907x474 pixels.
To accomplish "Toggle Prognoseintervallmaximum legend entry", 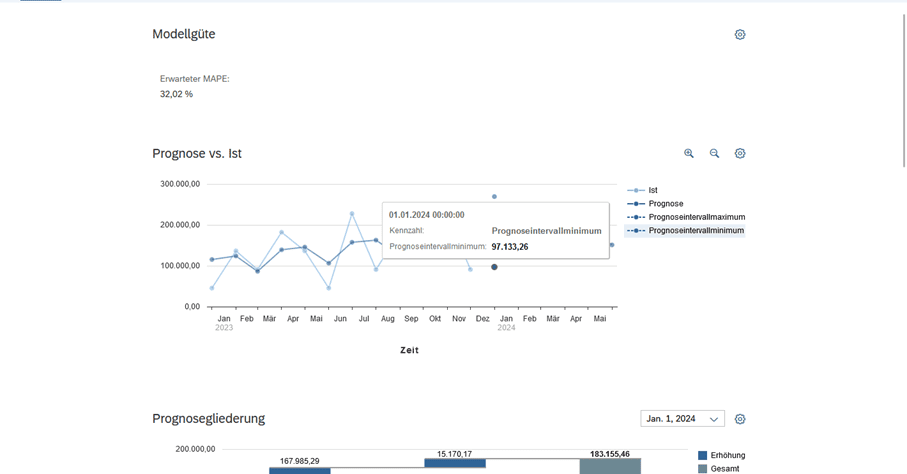I will [x=696, y=217].
